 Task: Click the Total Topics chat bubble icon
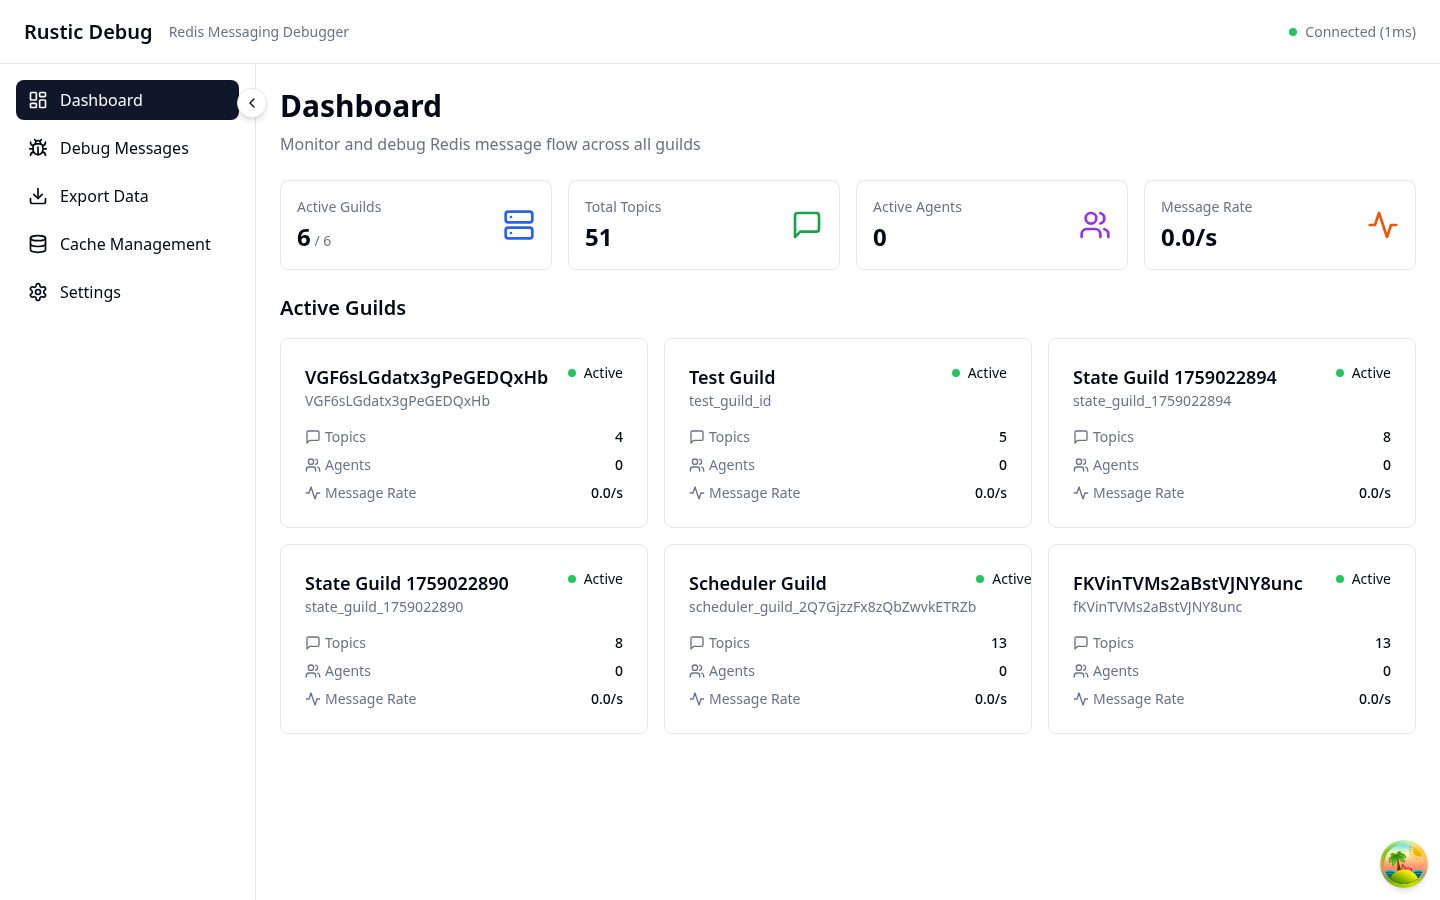(806, 225)
